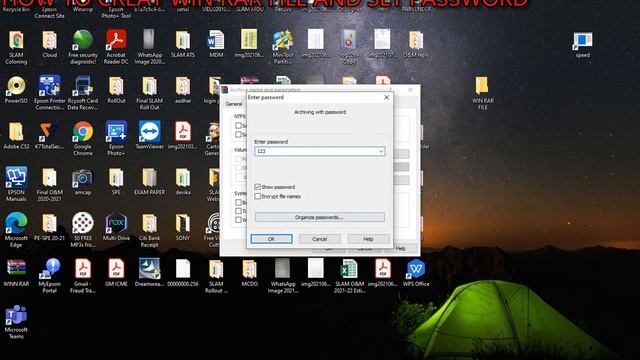The image size is (640, 360).
Task: Click Cancel in Enter password dialog
Action: [x=320, y=239]
